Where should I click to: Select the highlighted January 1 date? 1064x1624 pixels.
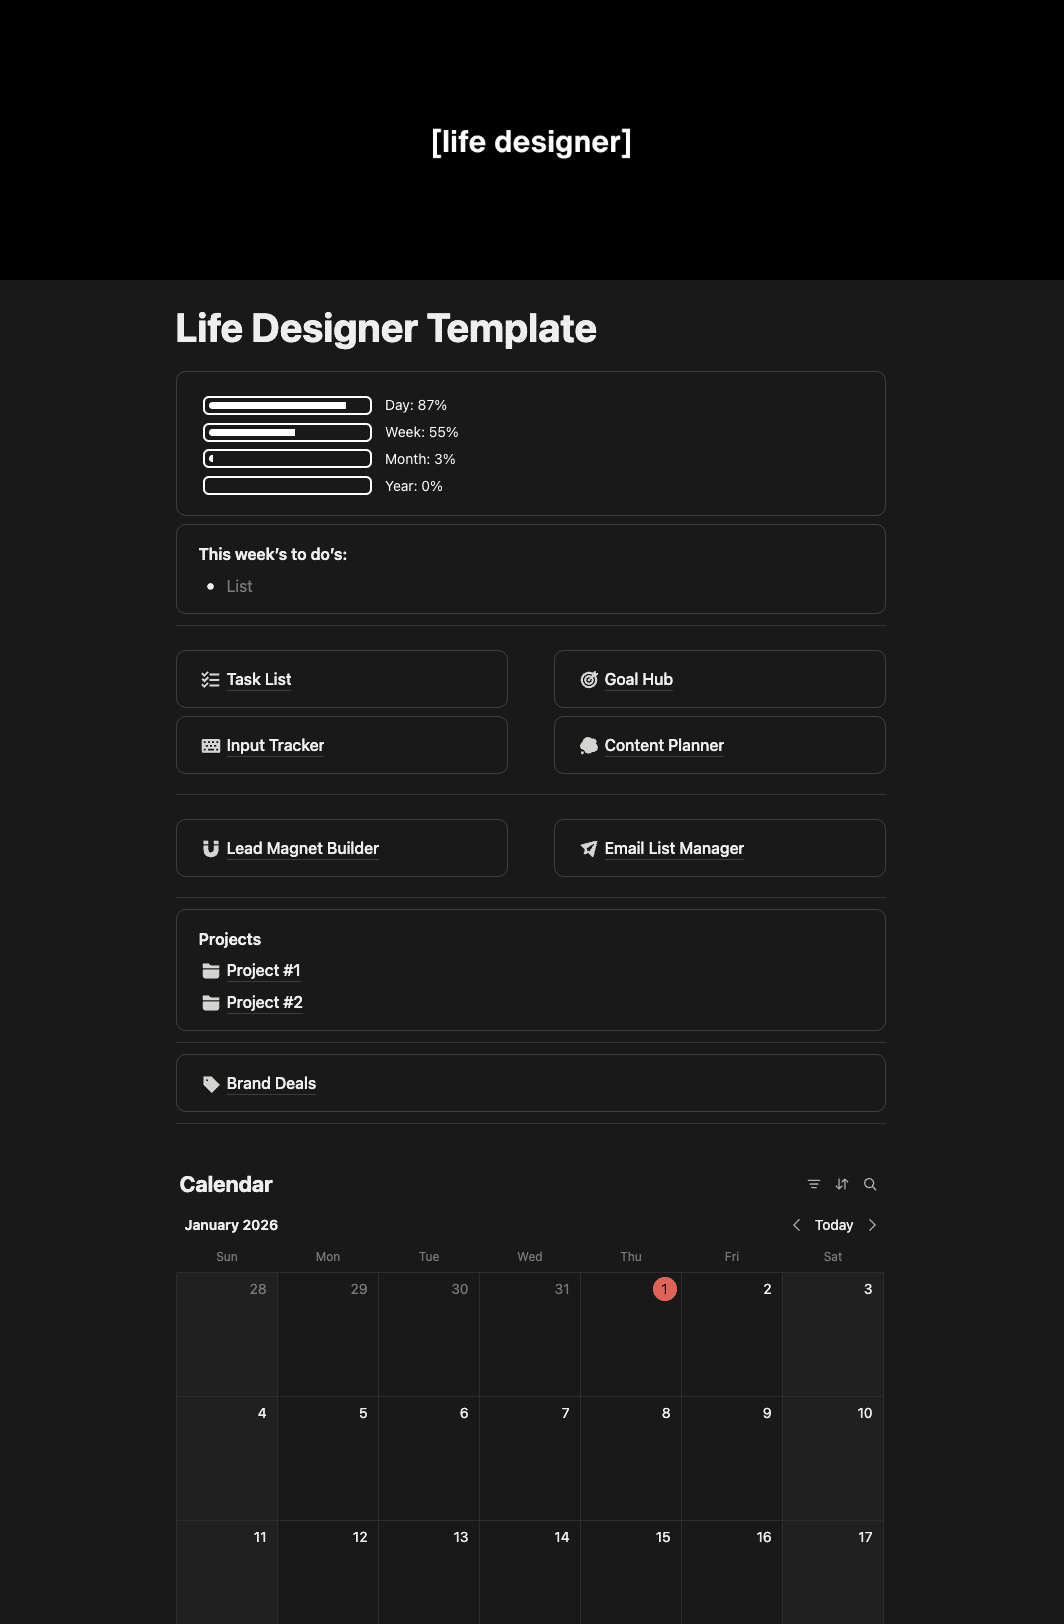pyautogui.click(x=665, y=1289)
